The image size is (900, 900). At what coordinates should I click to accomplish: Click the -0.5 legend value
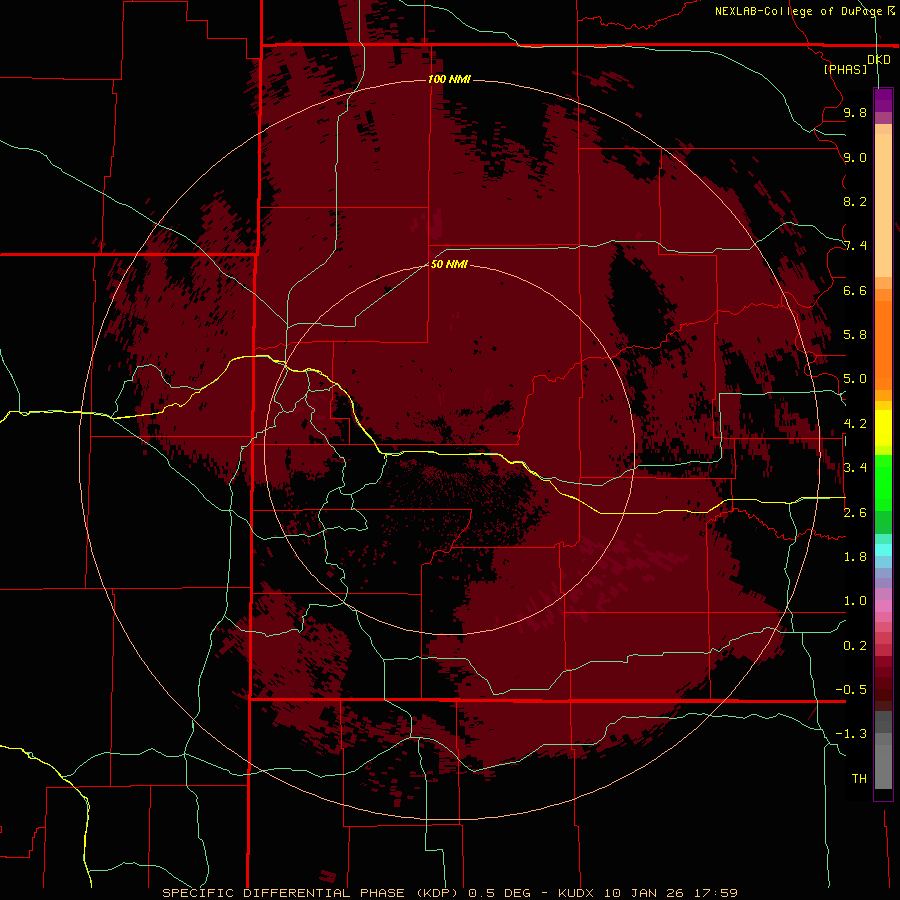[x=851, y=690]
